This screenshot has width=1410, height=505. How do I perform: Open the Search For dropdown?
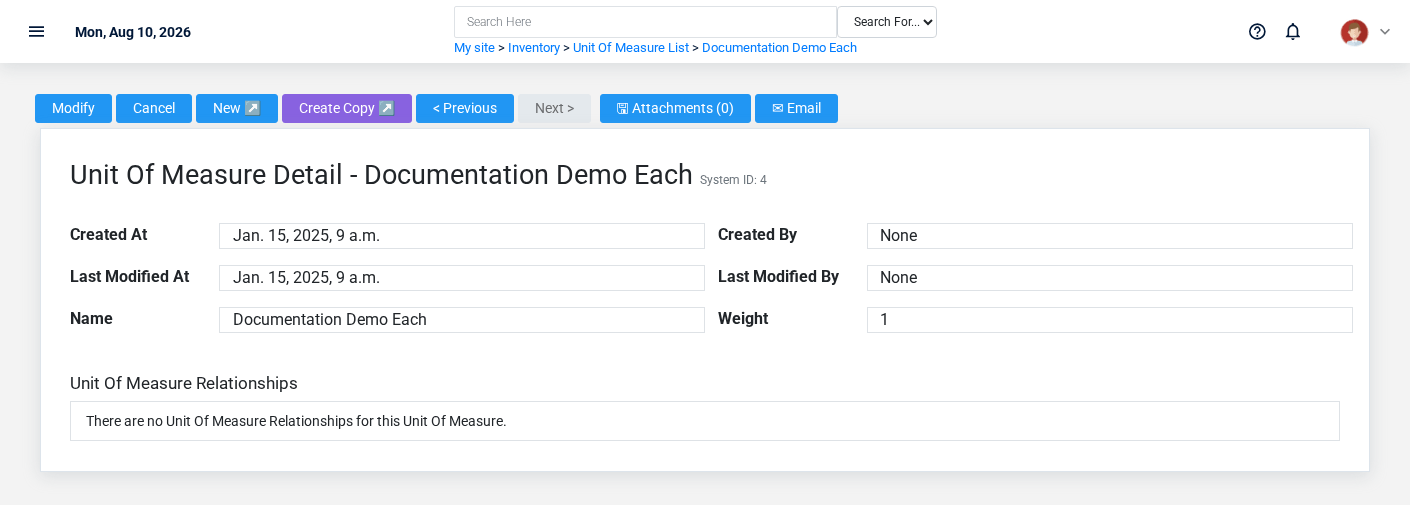[887, 22]
